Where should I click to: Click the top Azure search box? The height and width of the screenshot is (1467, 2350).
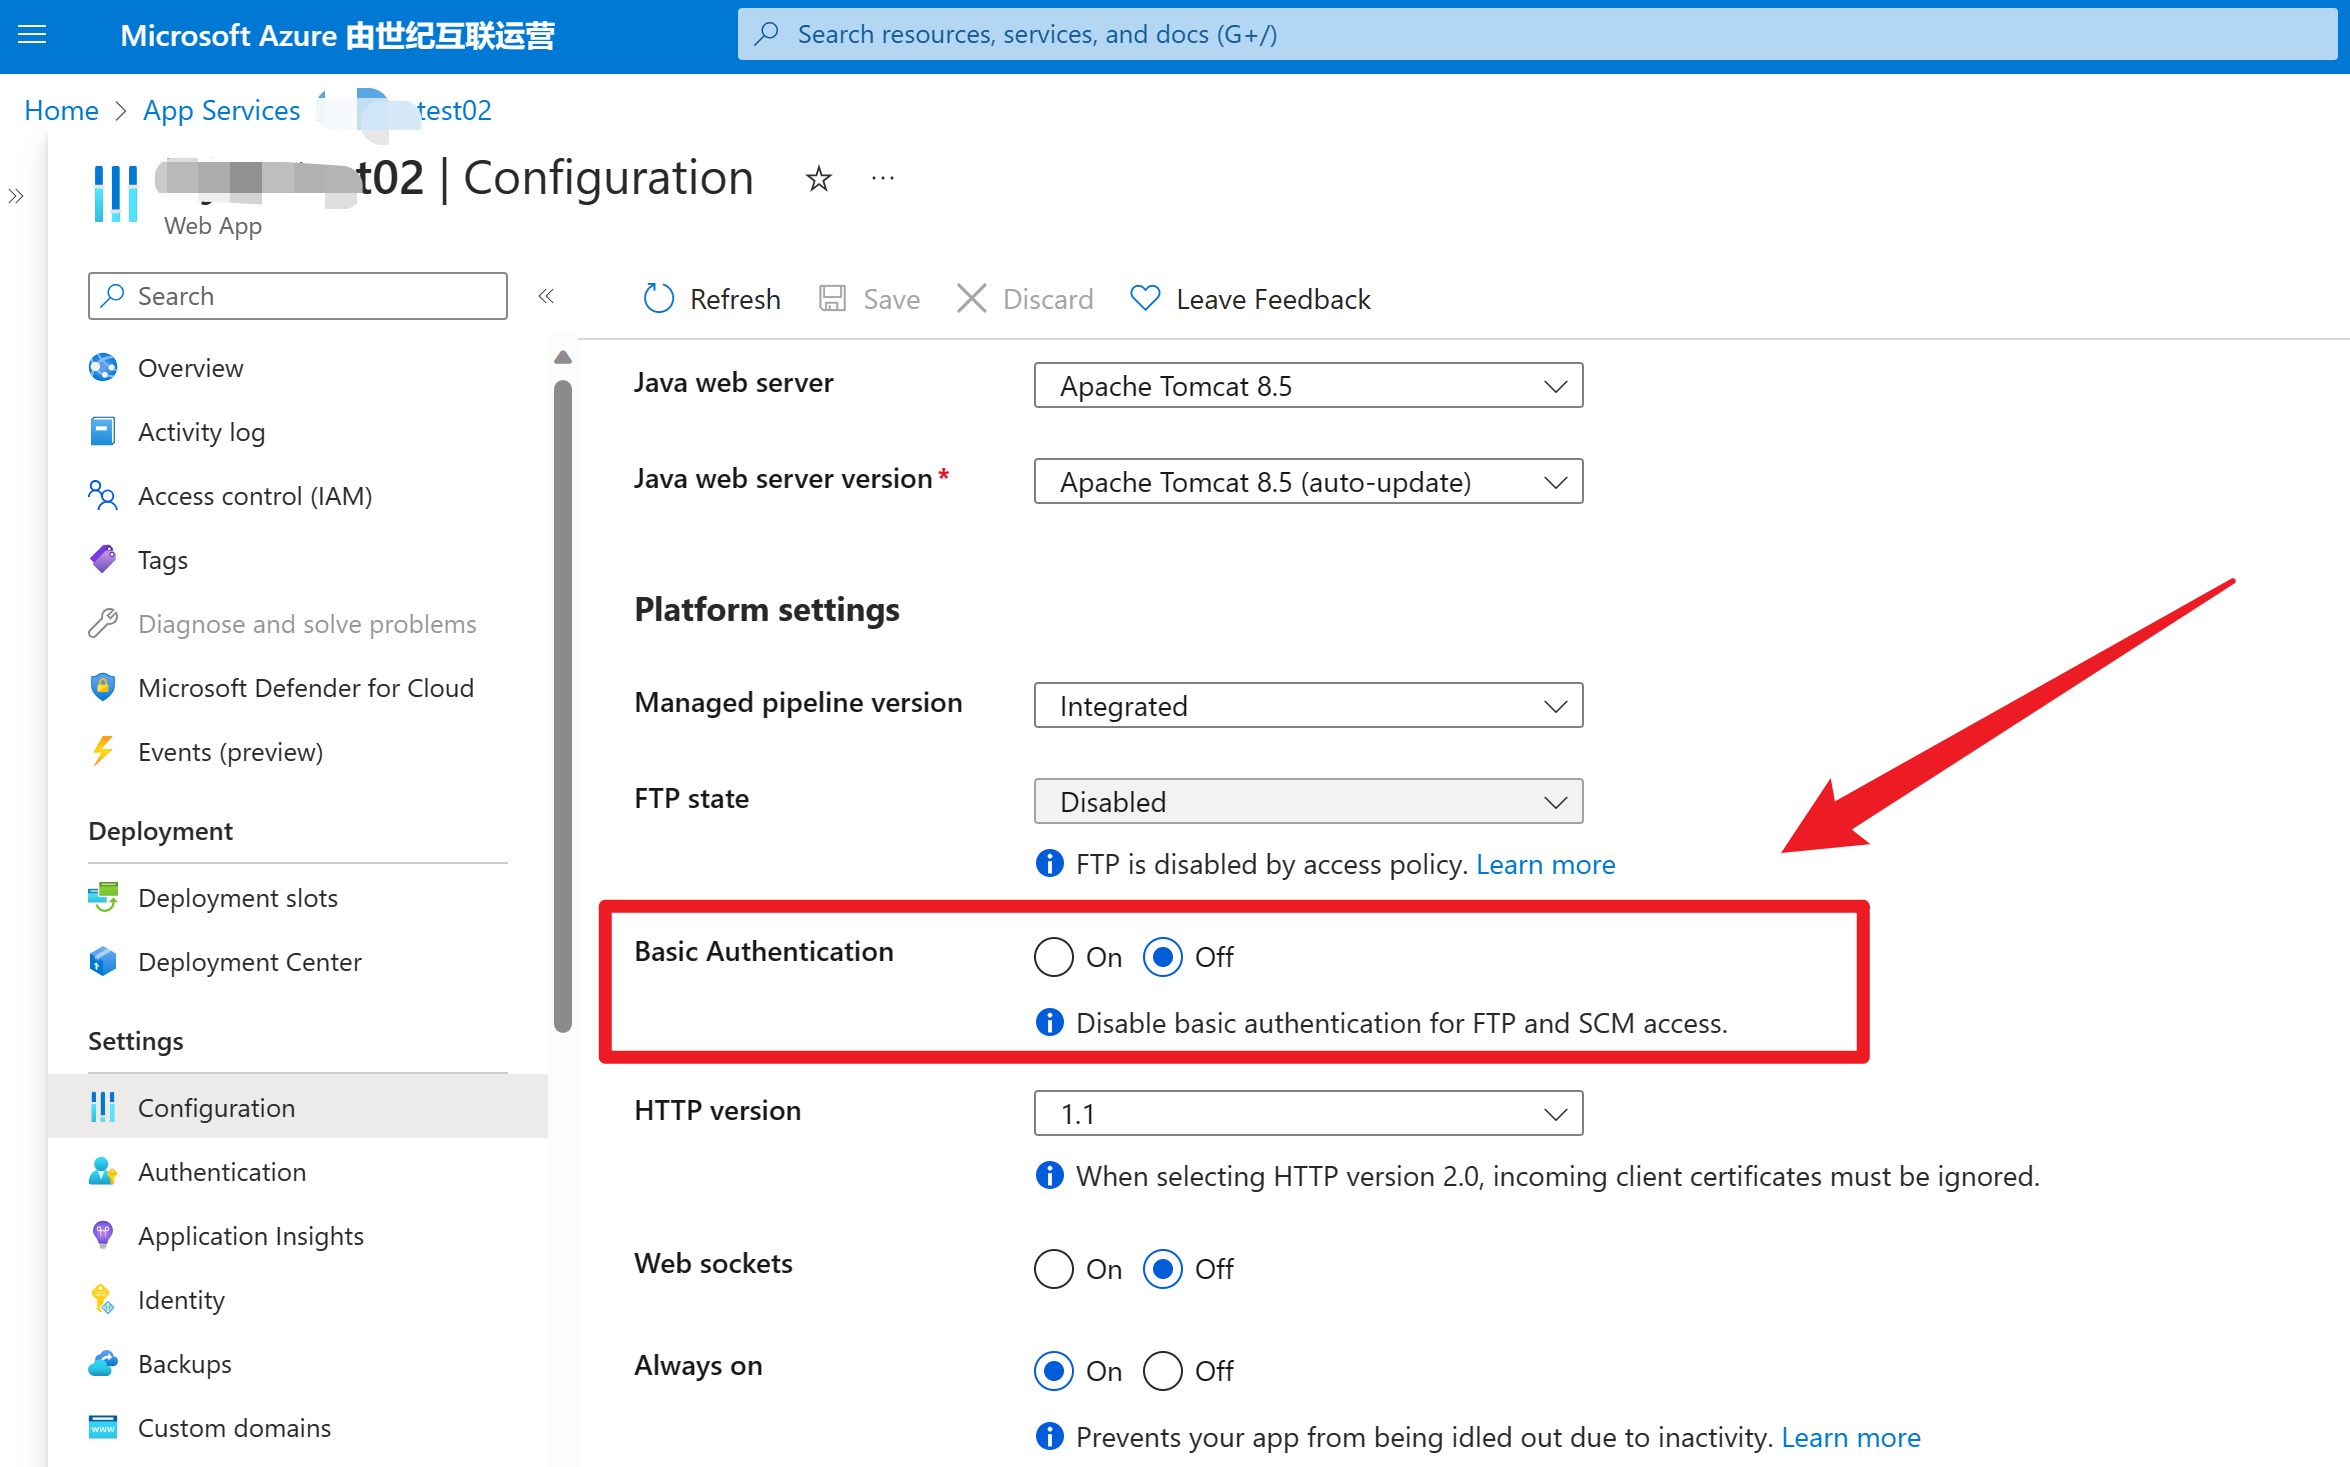click(x=1536, y=35)
